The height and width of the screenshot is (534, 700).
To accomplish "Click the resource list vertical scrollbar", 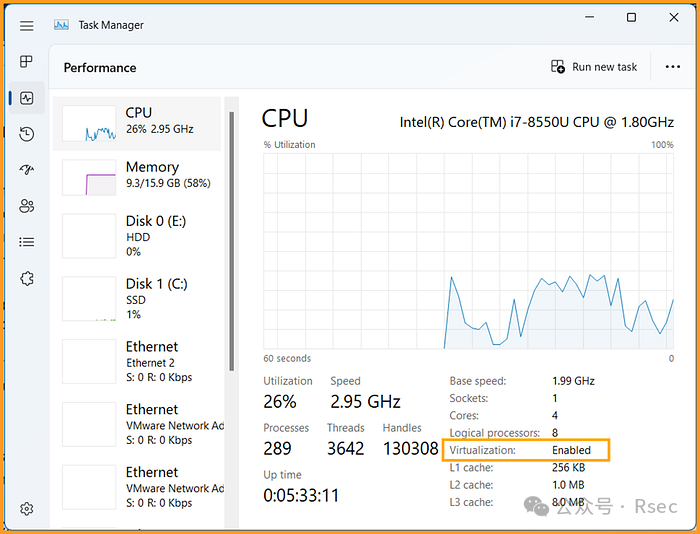I will click(x=232, y=240).
